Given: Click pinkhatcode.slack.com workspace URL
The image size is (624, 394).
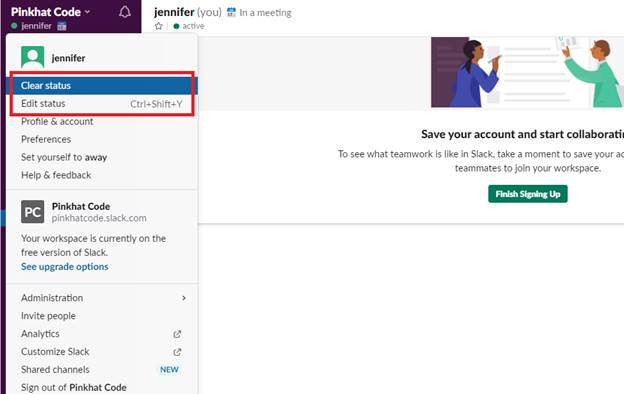Looking at the screenshot, I should tap(99, 218).
